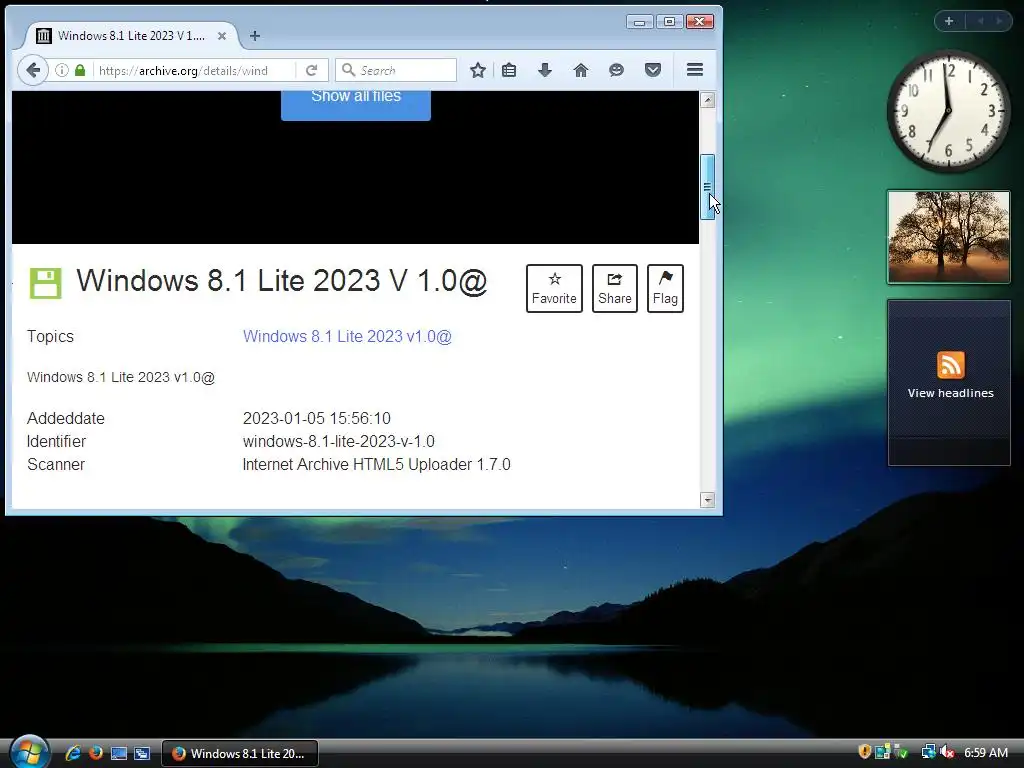The height and width of the screenshot is (768, 1024).
Task: Add a gadget with sidebar plus button
Action: tap(949, 21)
